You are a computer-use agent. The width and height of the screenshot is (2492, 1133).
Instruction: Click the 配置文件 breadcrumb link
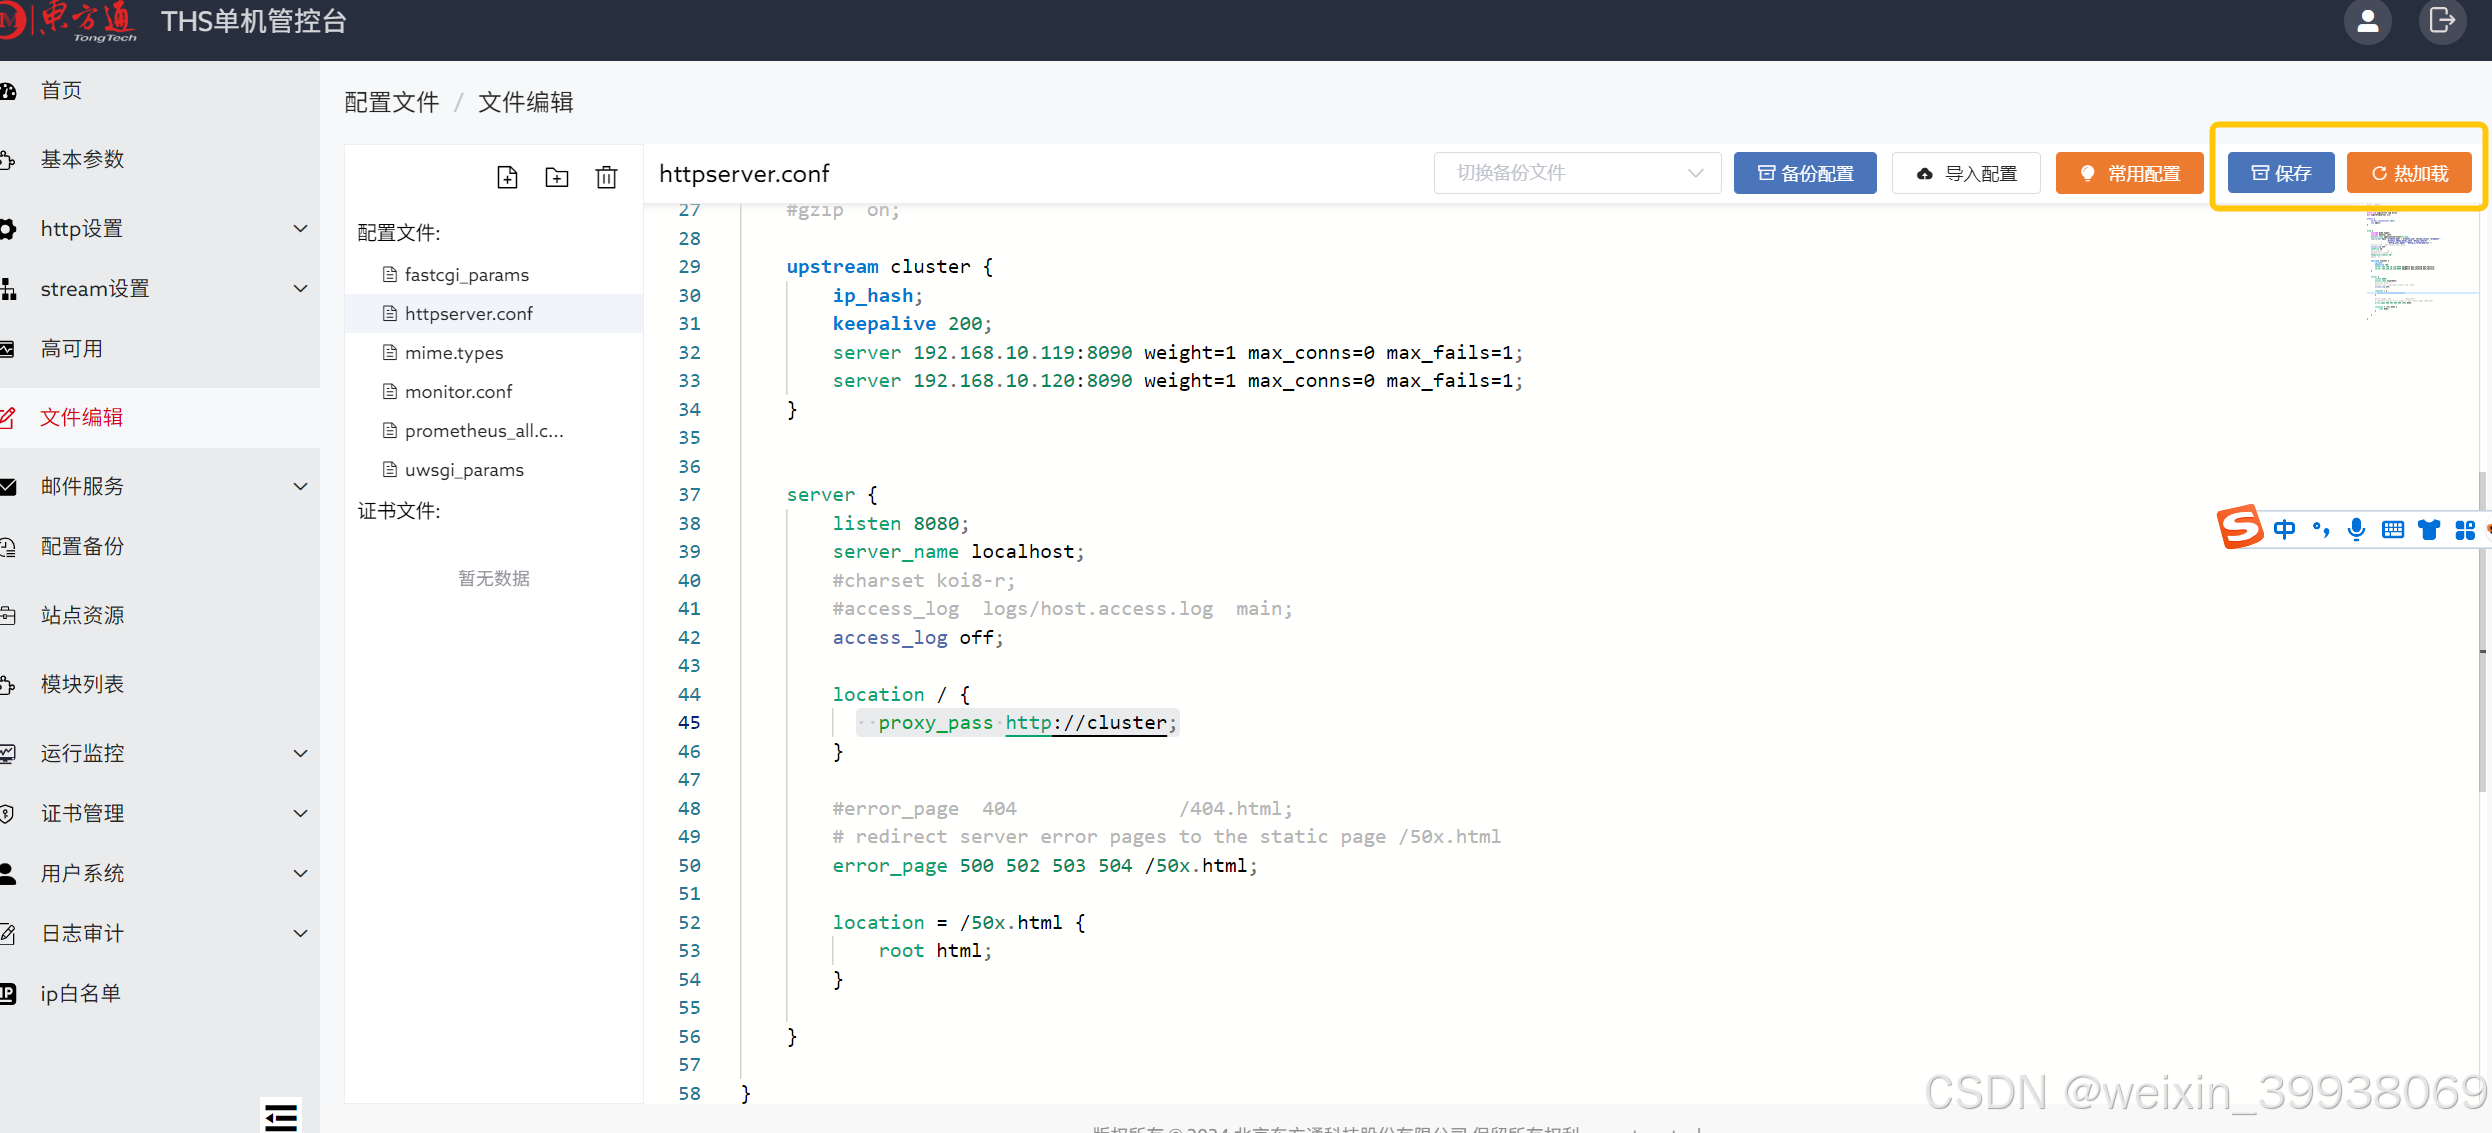(392, 103)
